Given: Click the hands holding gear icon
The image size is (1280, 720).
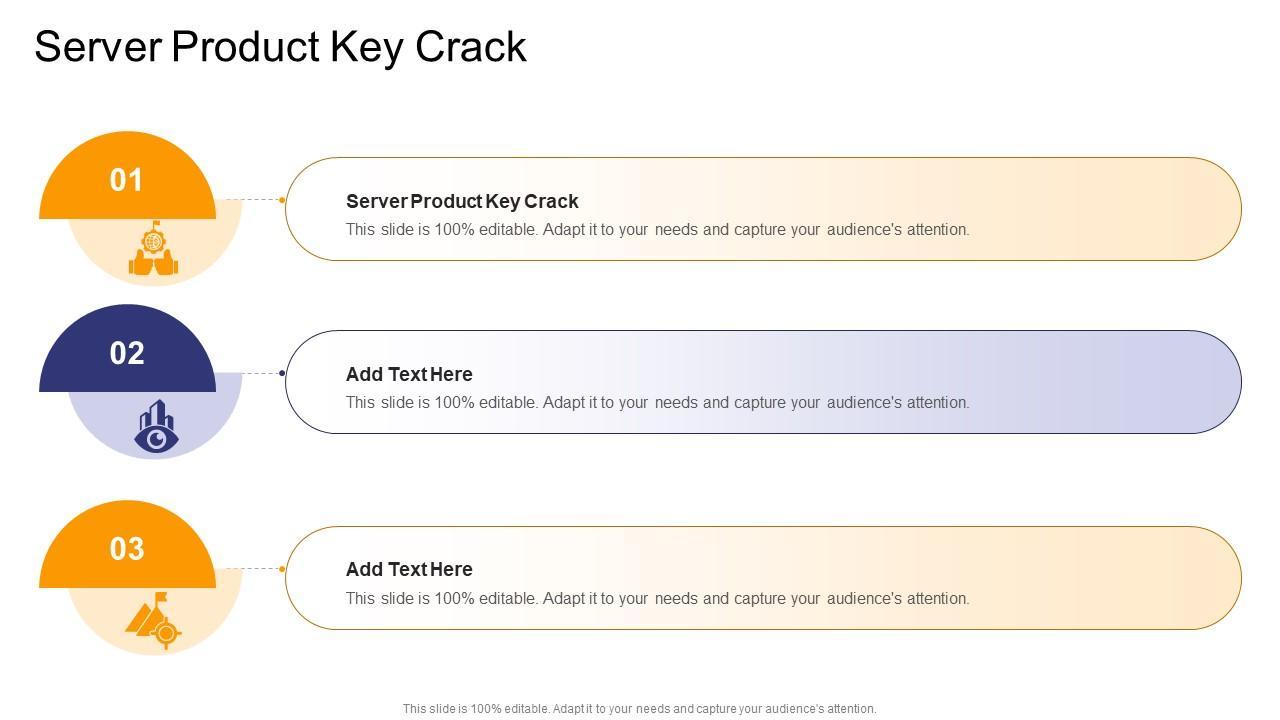Looking at the screenshot, I should coord(153,250).
